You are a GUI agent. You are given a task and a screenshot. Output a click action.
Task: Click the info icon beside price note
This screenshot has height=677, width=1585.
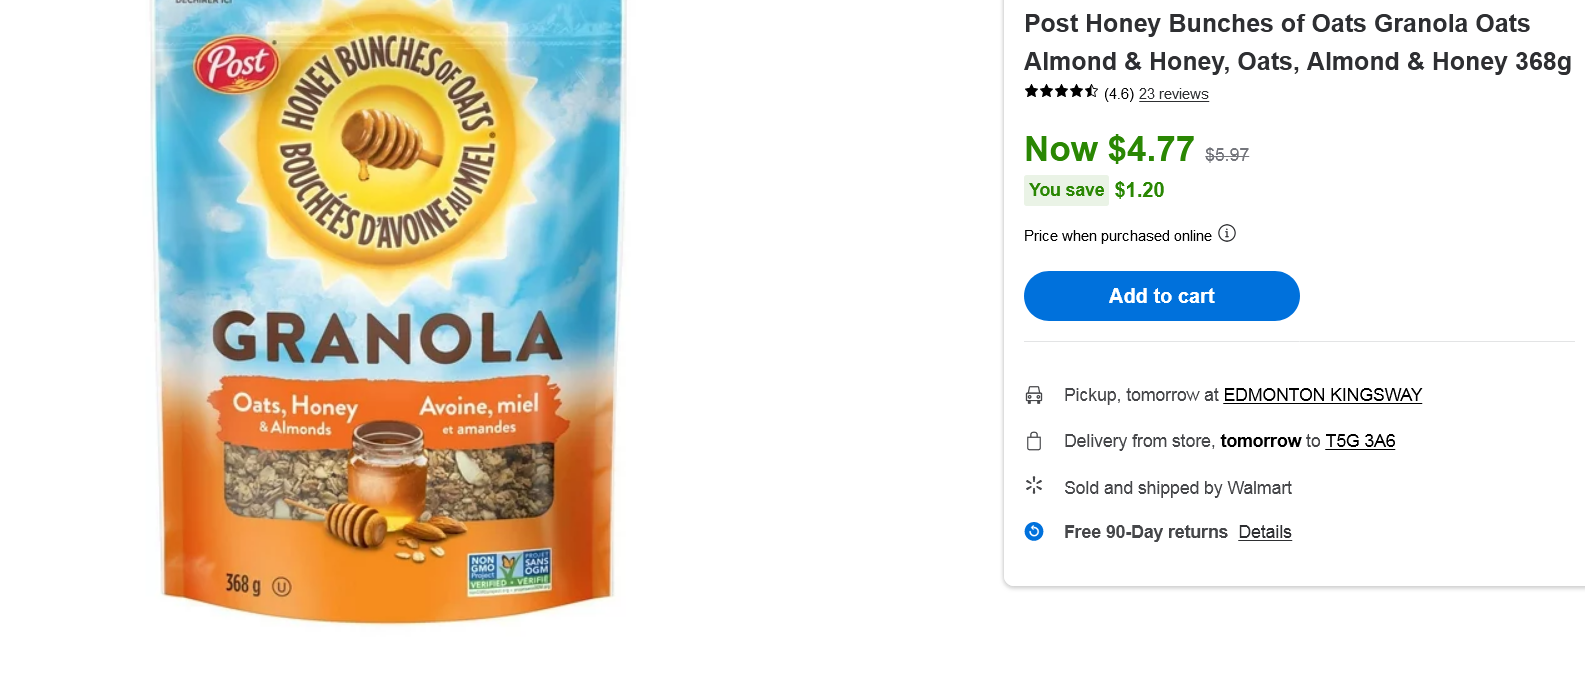pos(1227,234)
